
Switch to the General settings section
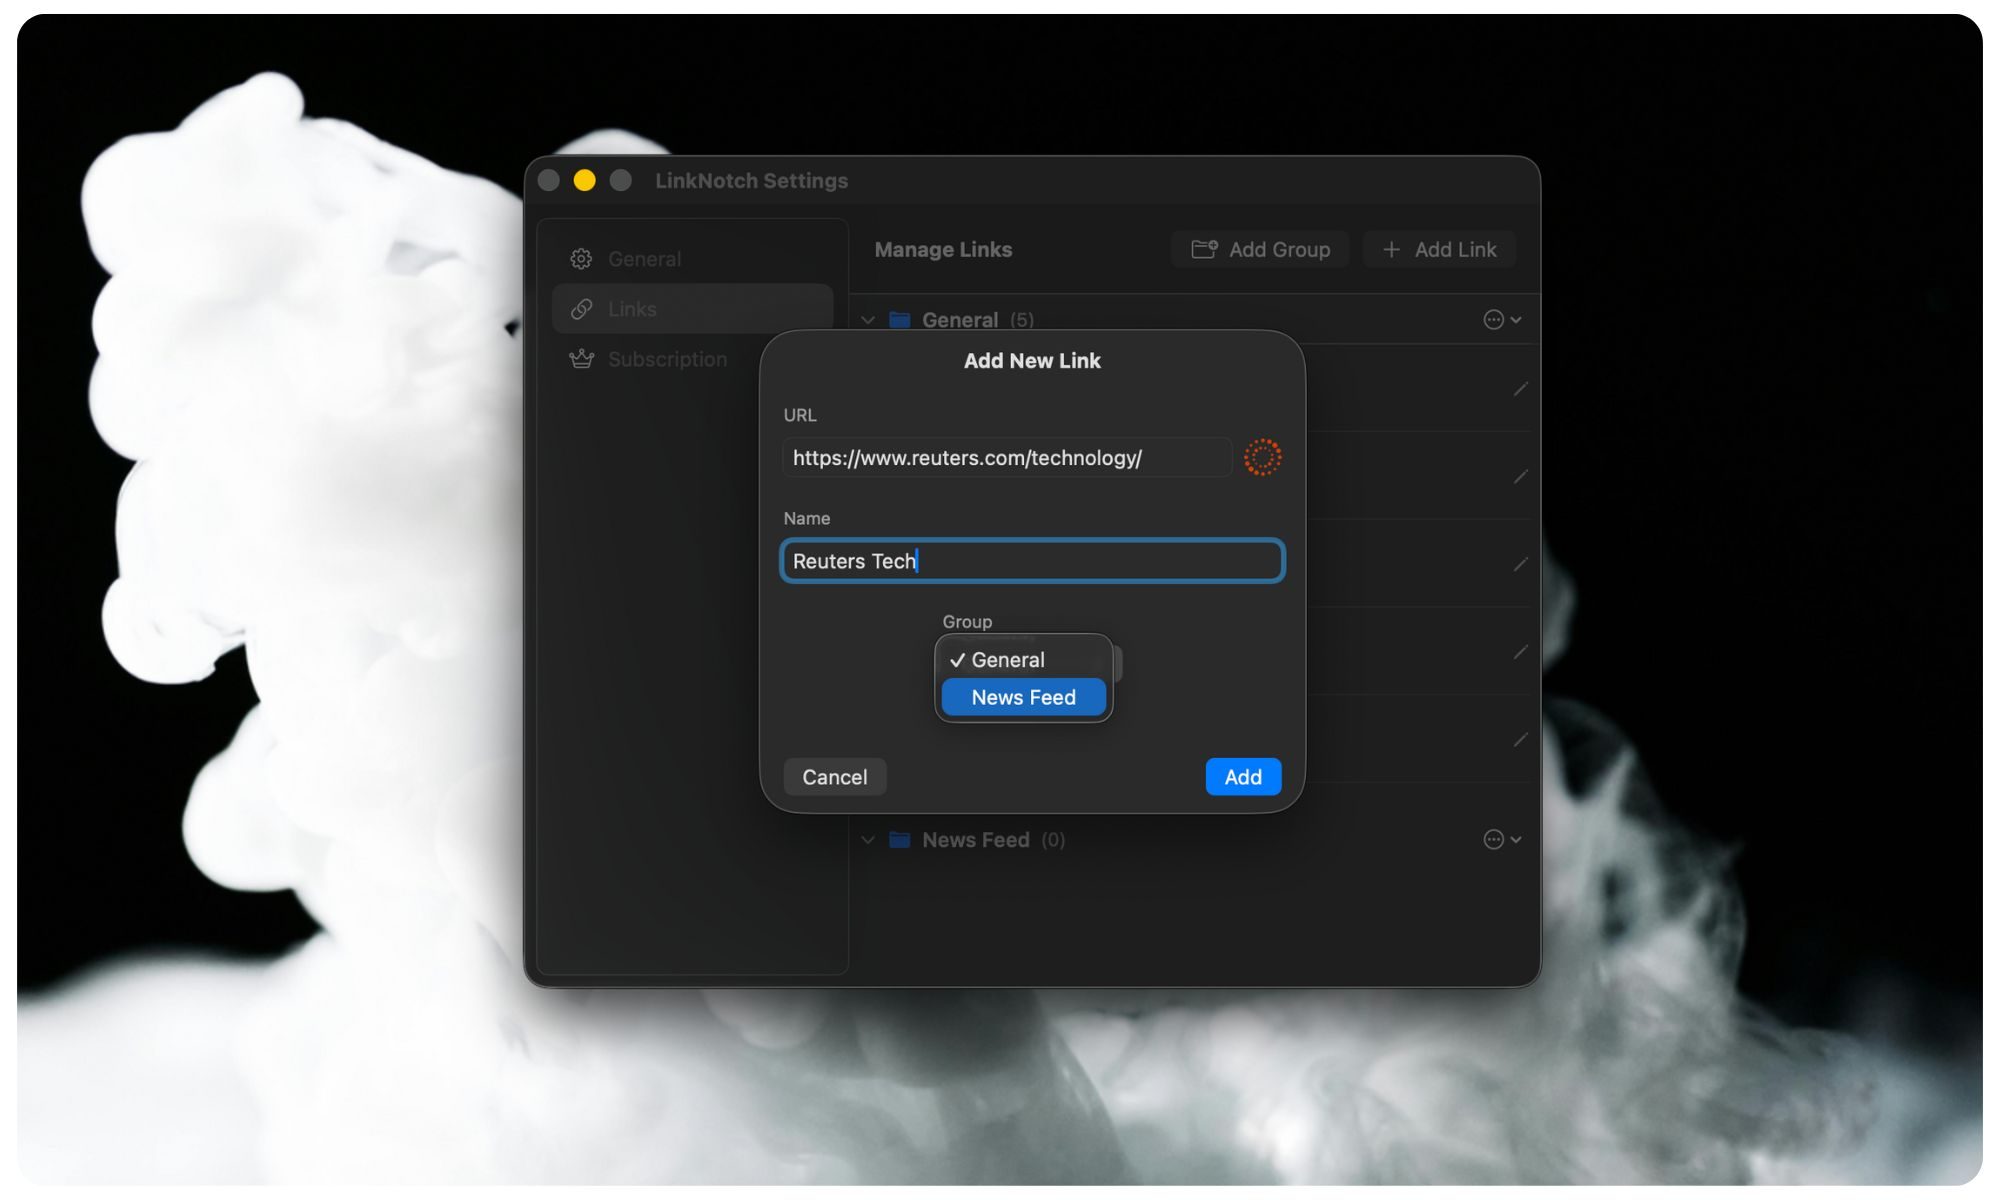point(645,258)
